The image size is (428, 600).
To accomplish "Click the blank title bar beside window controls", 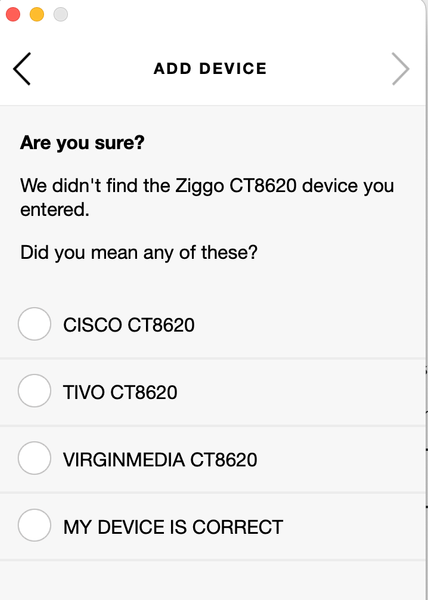I will [245, 15].
